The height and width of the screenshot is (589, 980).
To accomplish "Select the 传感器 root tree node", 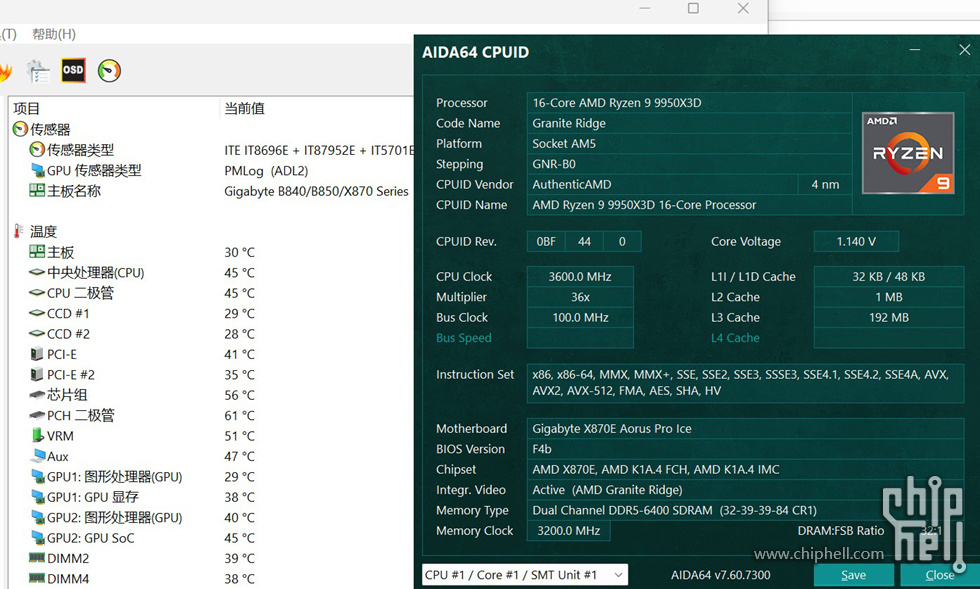I will pos(41,129).
